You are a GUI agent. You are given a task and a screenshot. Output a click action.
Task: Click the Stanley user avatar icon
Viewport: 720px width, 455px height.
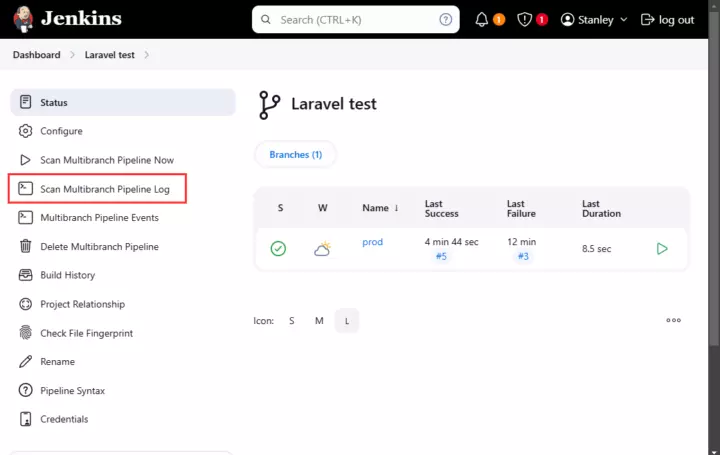[568, 20]
